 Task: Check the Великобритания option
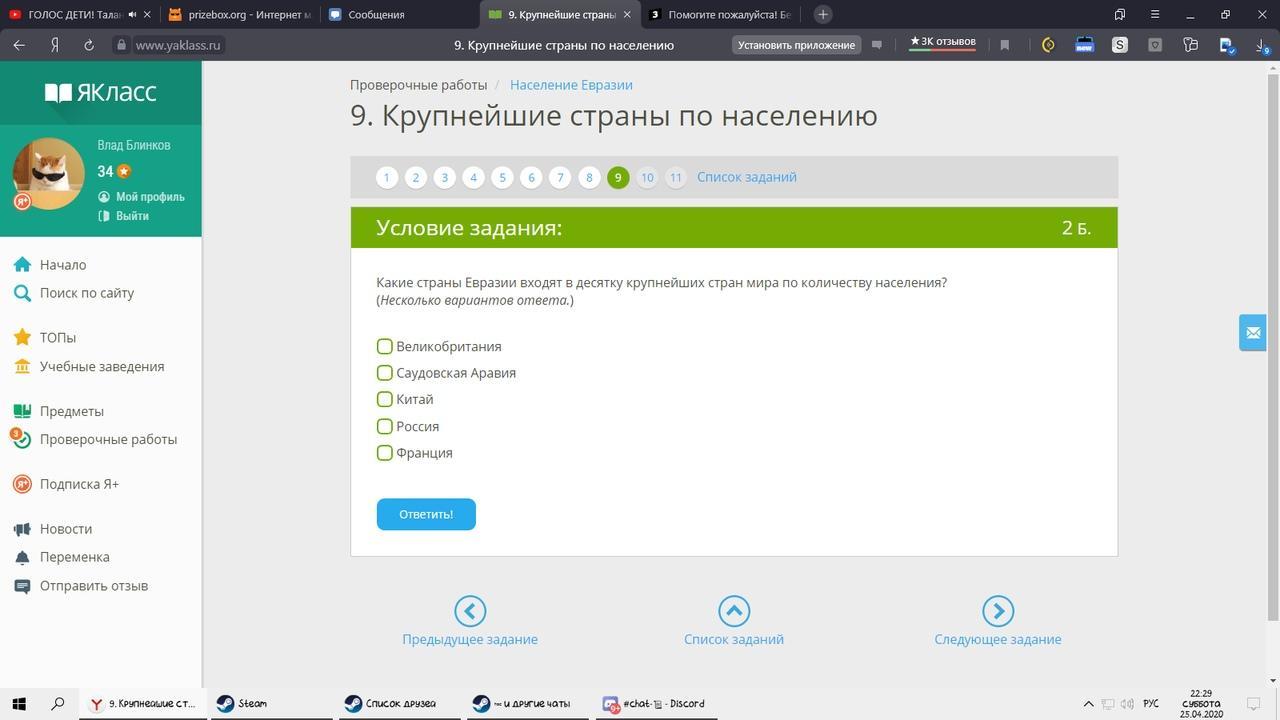384,346
